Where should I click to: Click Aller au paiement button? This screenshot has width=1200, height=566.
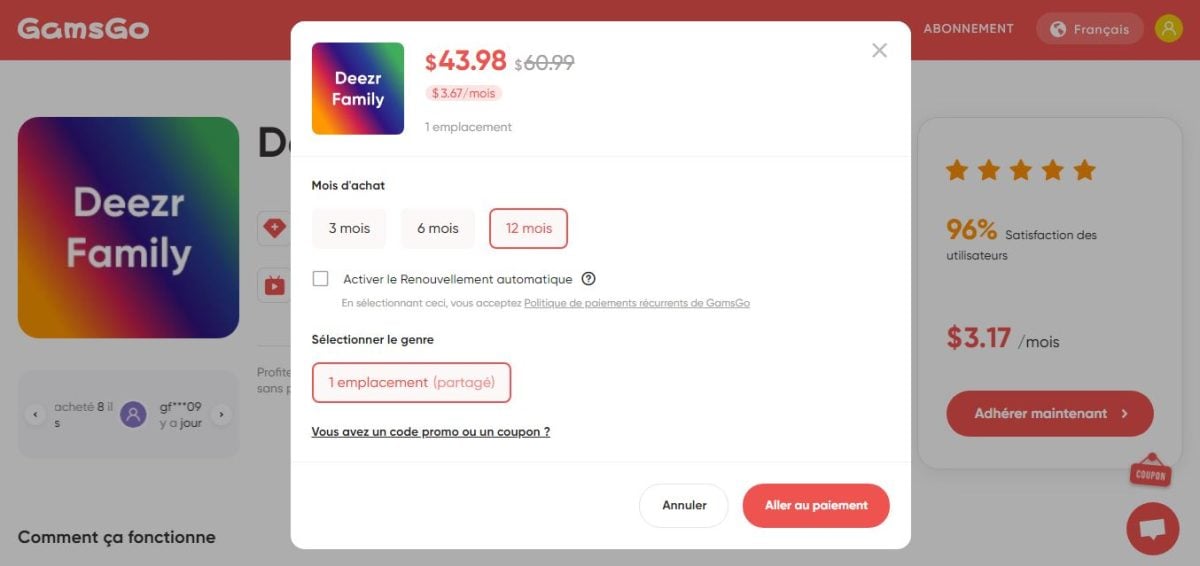pos(816,505)
